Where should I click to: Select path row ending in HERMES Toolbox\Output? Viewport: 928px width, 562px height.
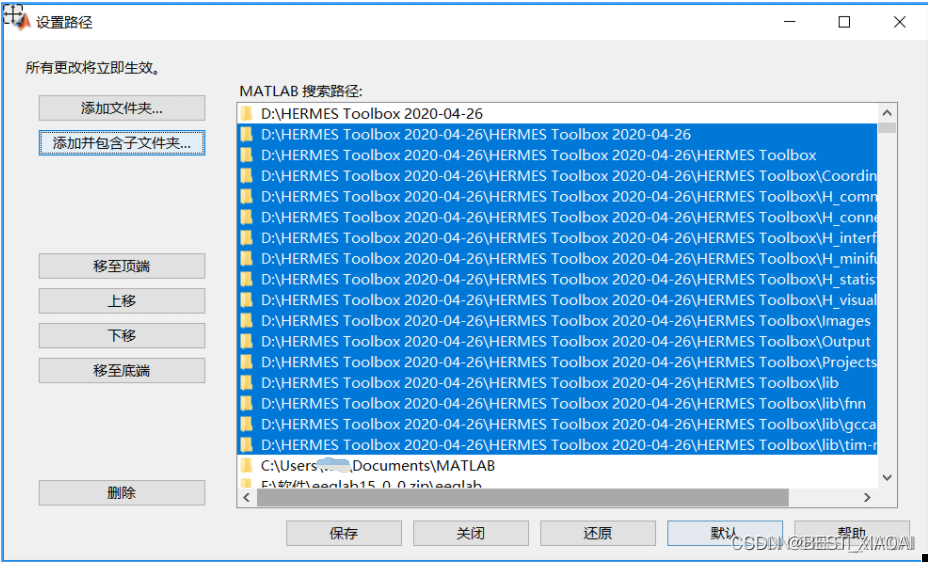tap(558, 341)
